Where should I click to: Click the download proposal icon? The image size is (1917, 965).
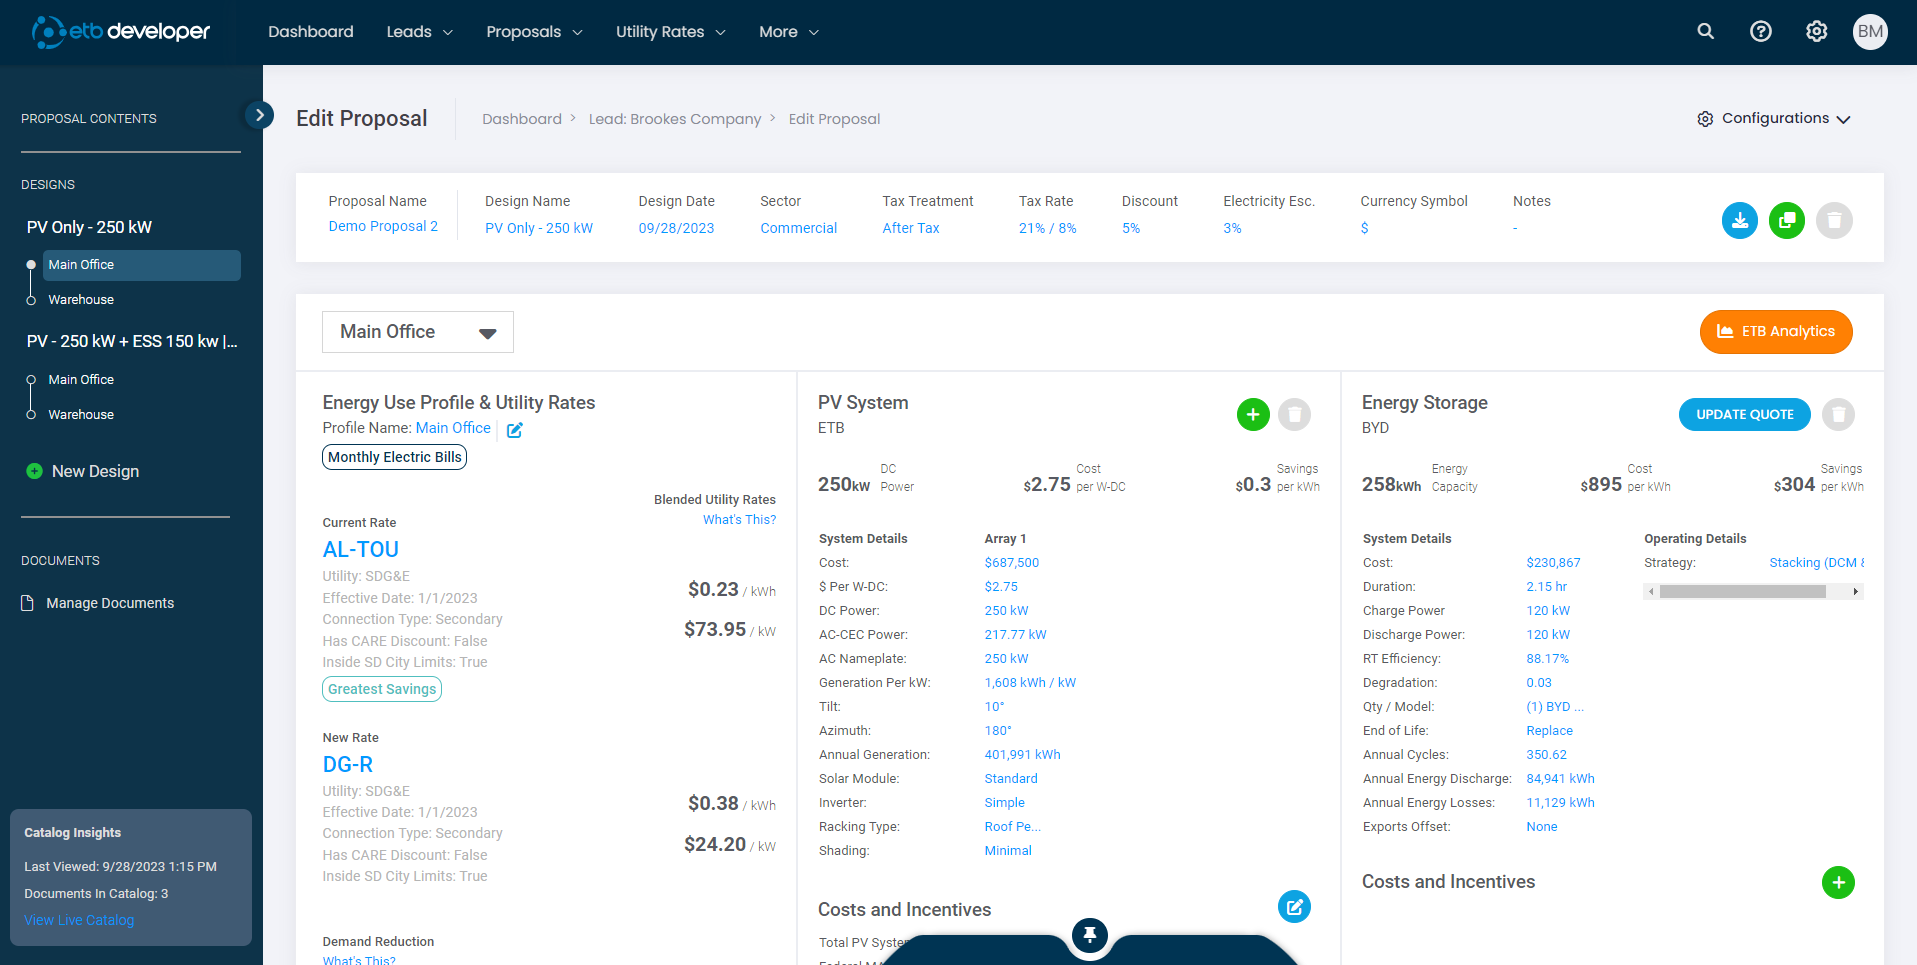click(1739, 220)
